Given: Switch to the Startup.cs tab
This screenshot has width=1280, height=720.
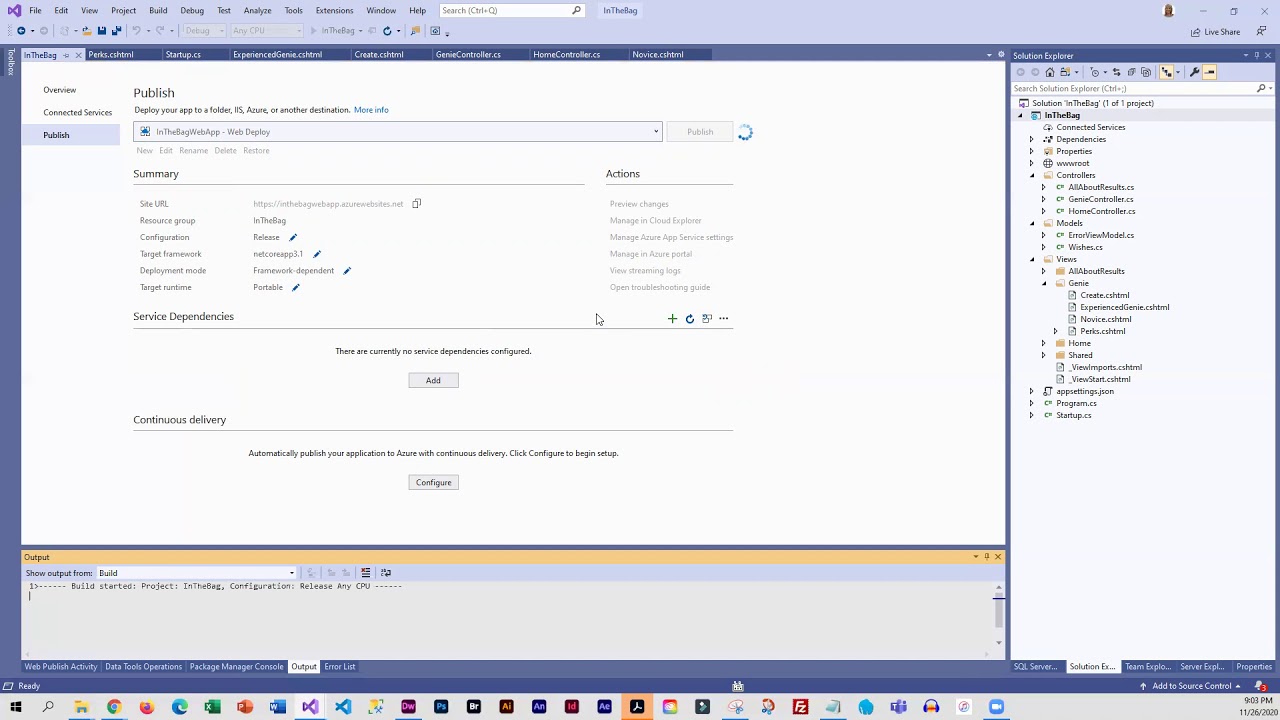Looking at the screenshot, I should [183, 55].
